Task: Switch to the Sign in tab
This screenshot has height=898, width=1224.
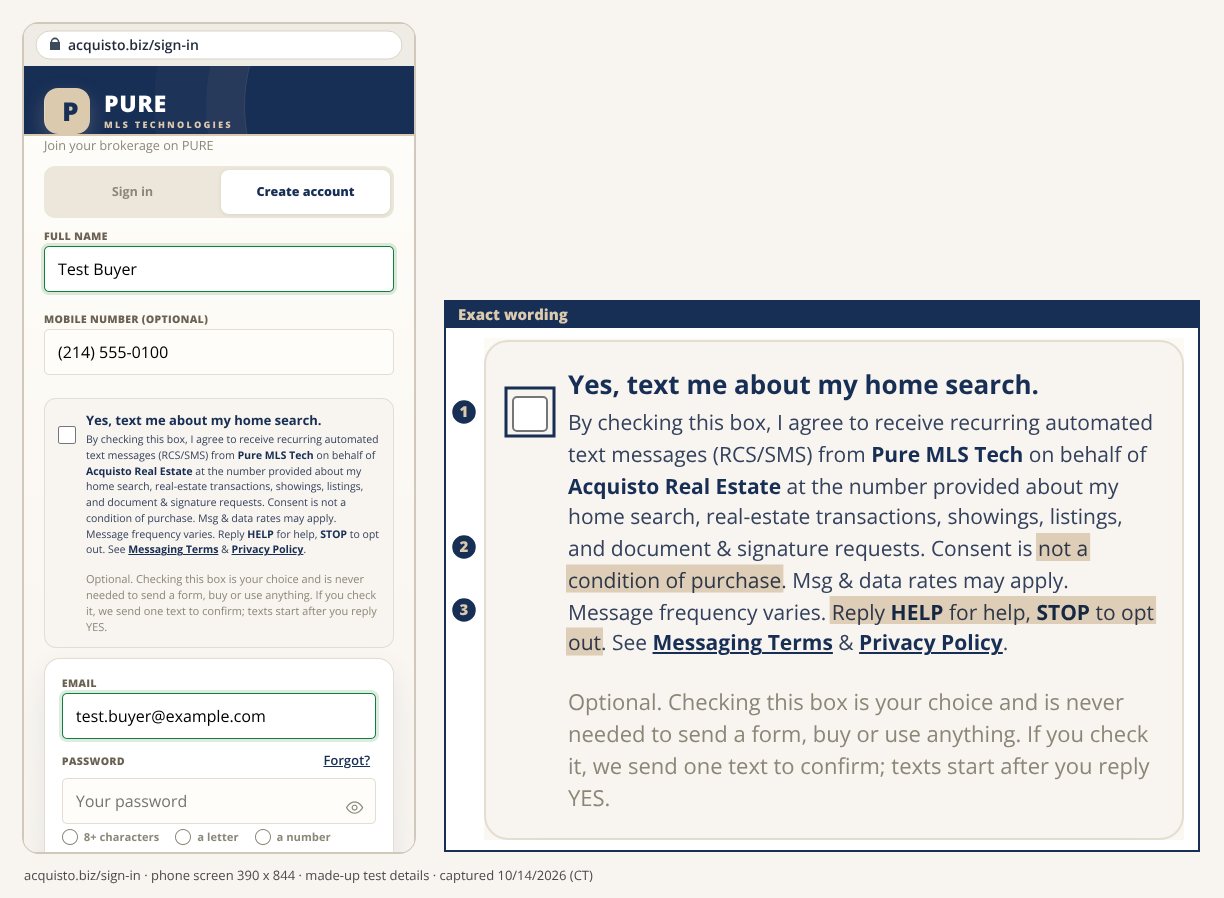Action: point(132,192)
